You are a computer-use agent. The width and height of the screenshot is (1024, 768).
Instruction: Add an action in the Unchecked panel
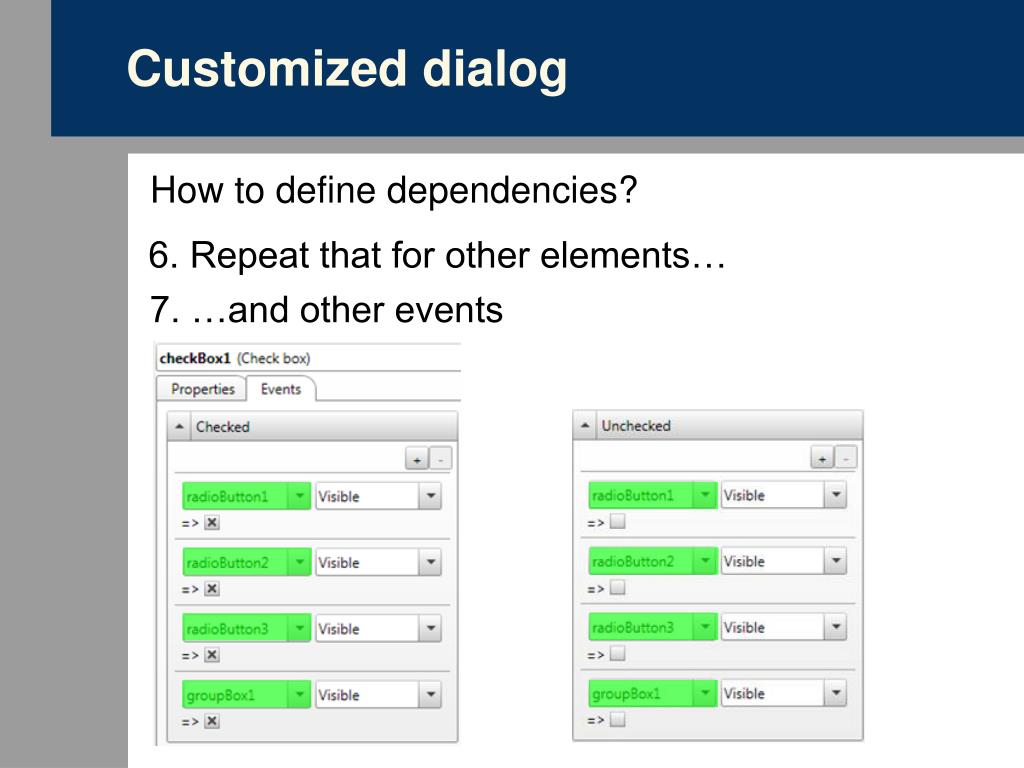(822, 458)
